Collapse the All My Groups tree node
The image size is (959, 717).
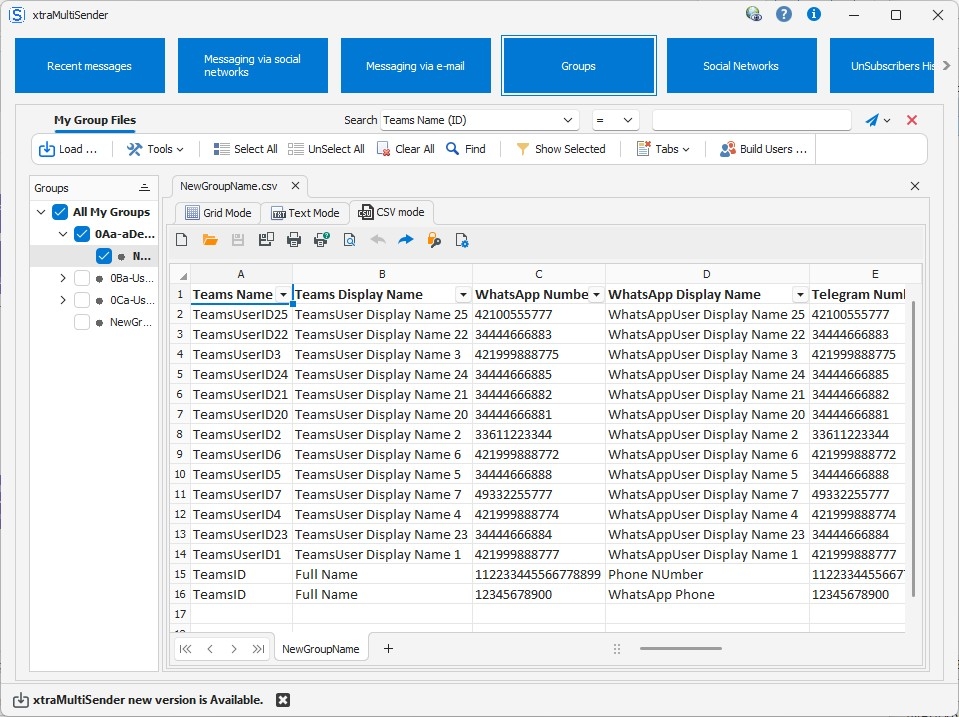(x=41, y=212)
